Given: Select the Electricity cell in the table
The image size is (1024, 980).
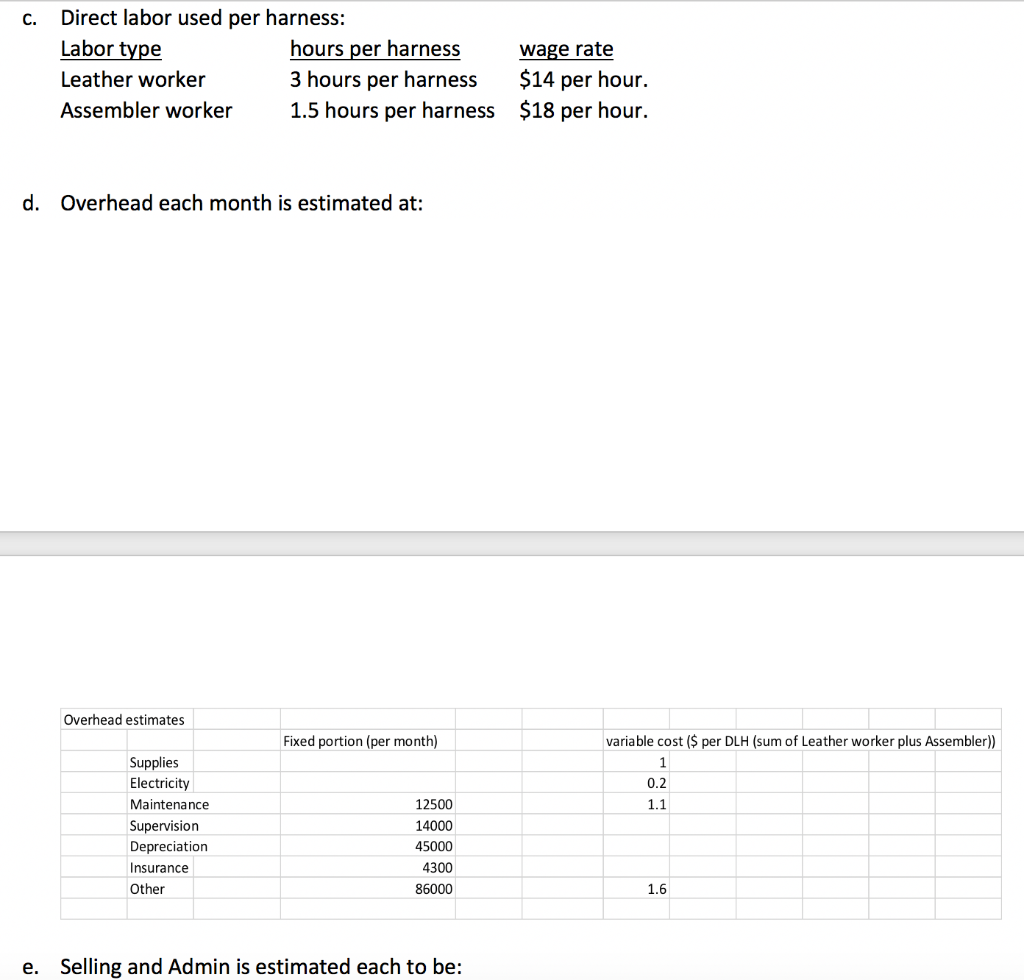Looking at the screenshot, I should (159, 783).
